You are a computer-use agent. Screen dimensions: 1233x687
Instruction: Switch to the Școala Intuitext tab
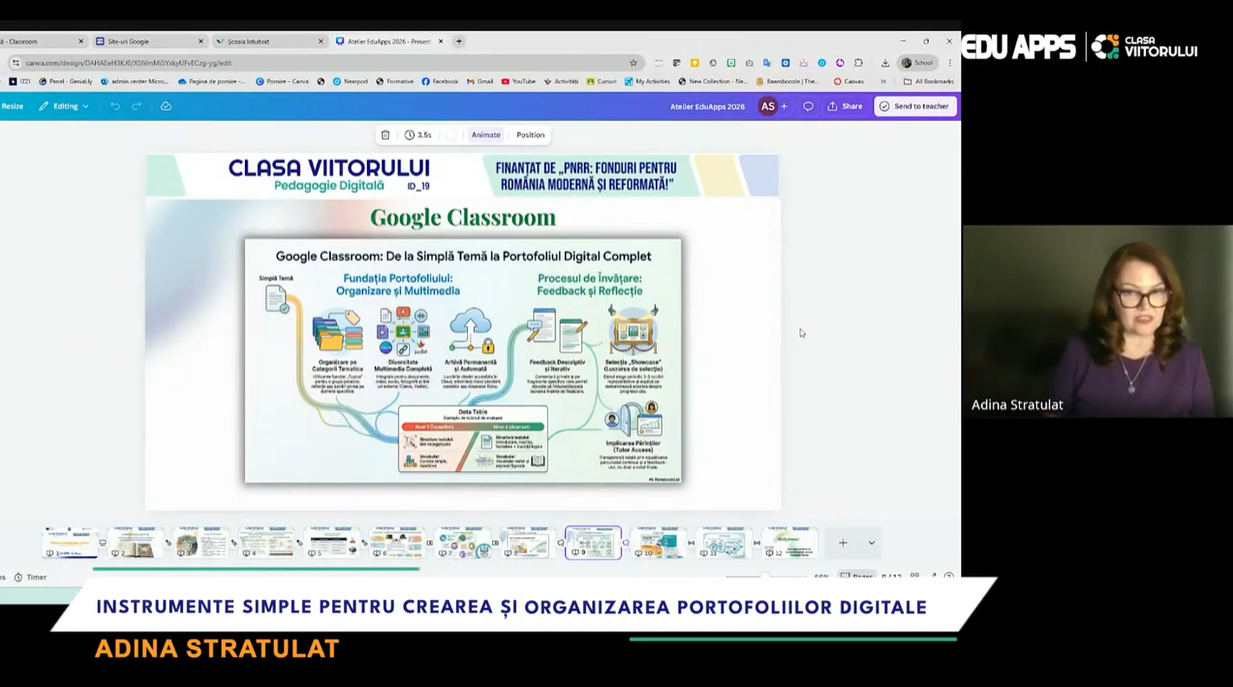(x=268, y=42)
